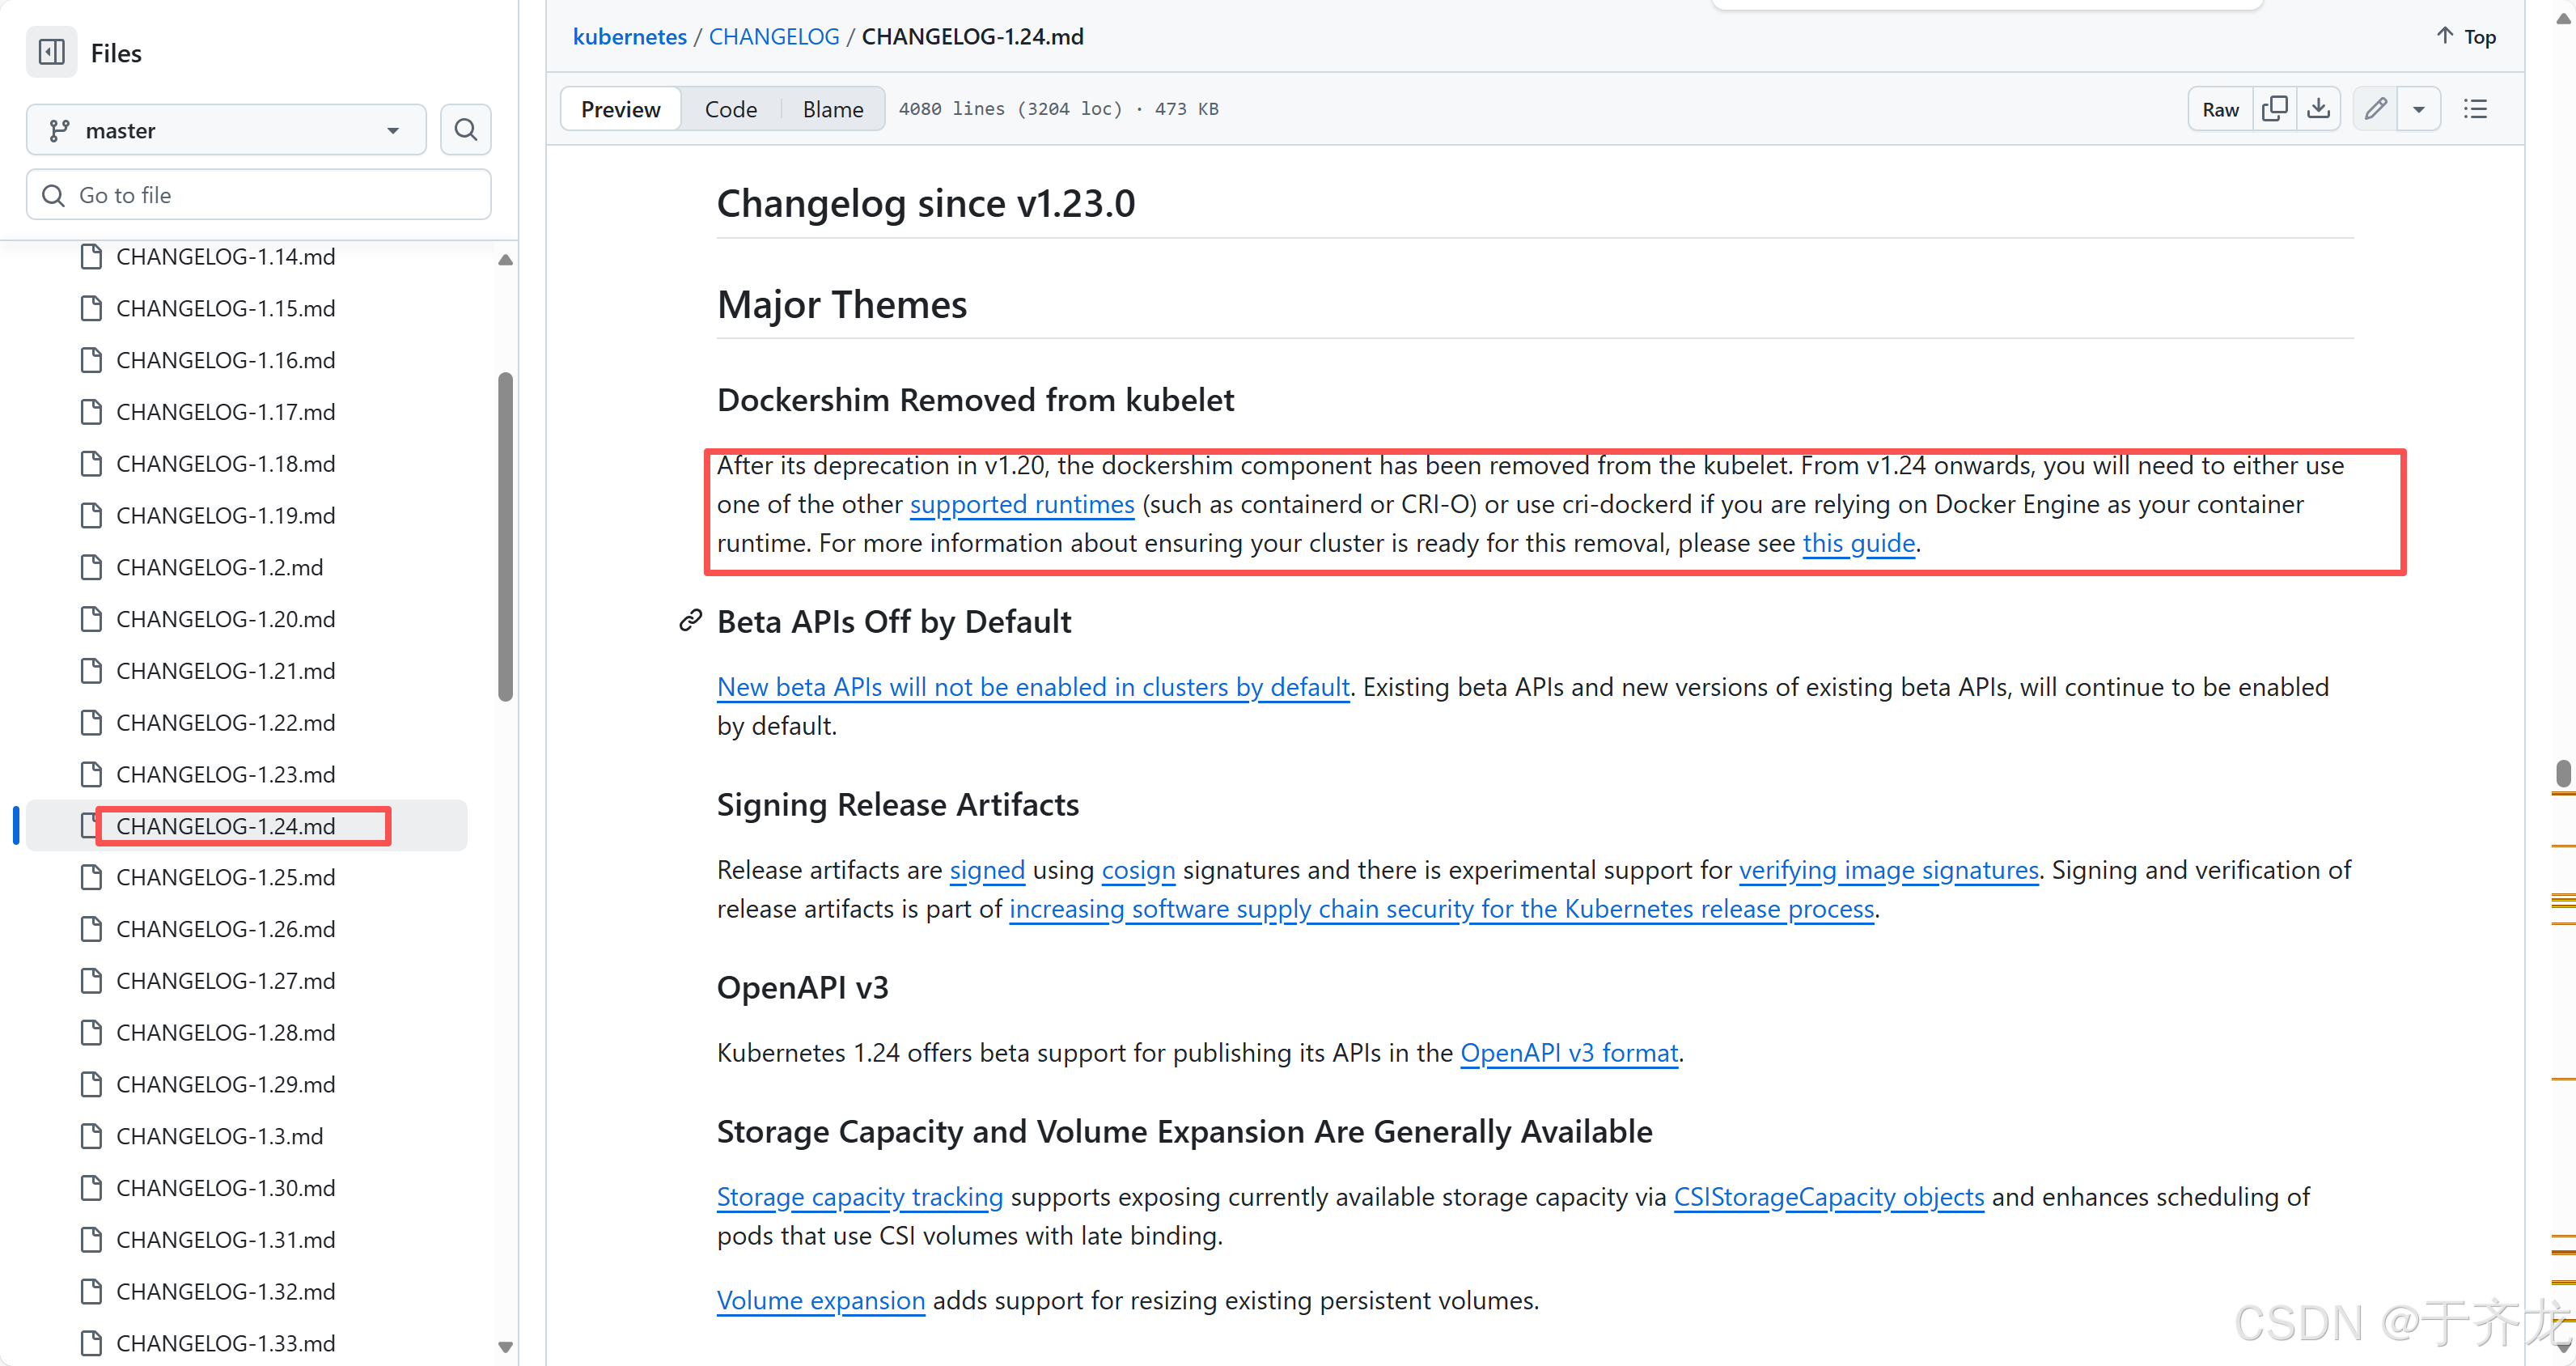Open CHANGELOG-1.3.md file
The width and height of the screenshot is (2576, 1366).
pos(220,1137)
